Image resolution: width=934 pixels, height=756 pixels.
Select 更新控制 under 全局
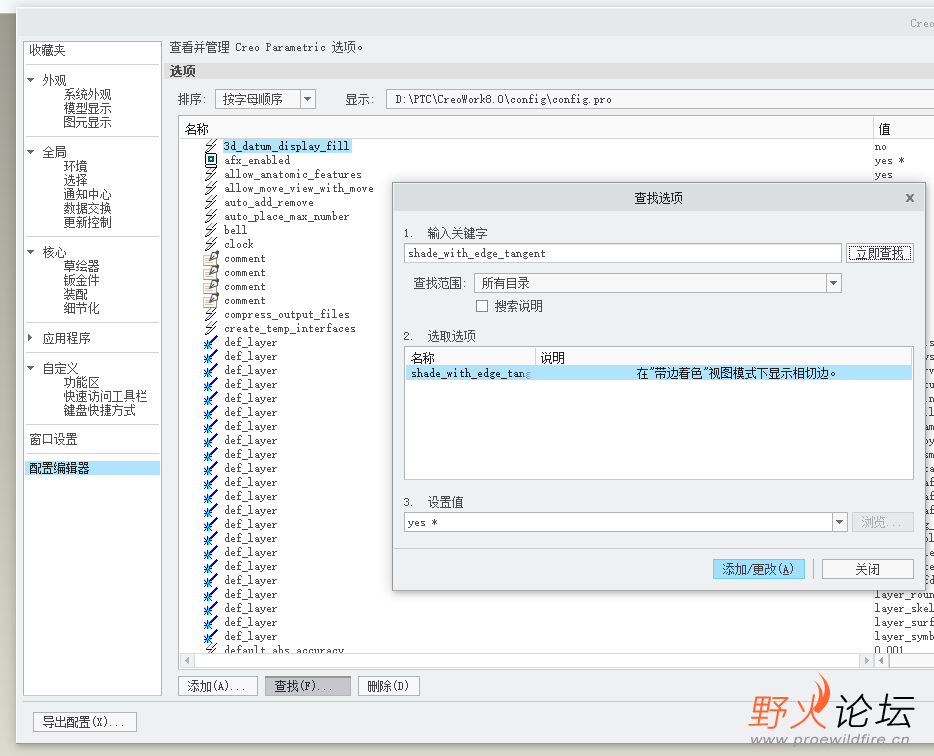[x=88, y=222]
